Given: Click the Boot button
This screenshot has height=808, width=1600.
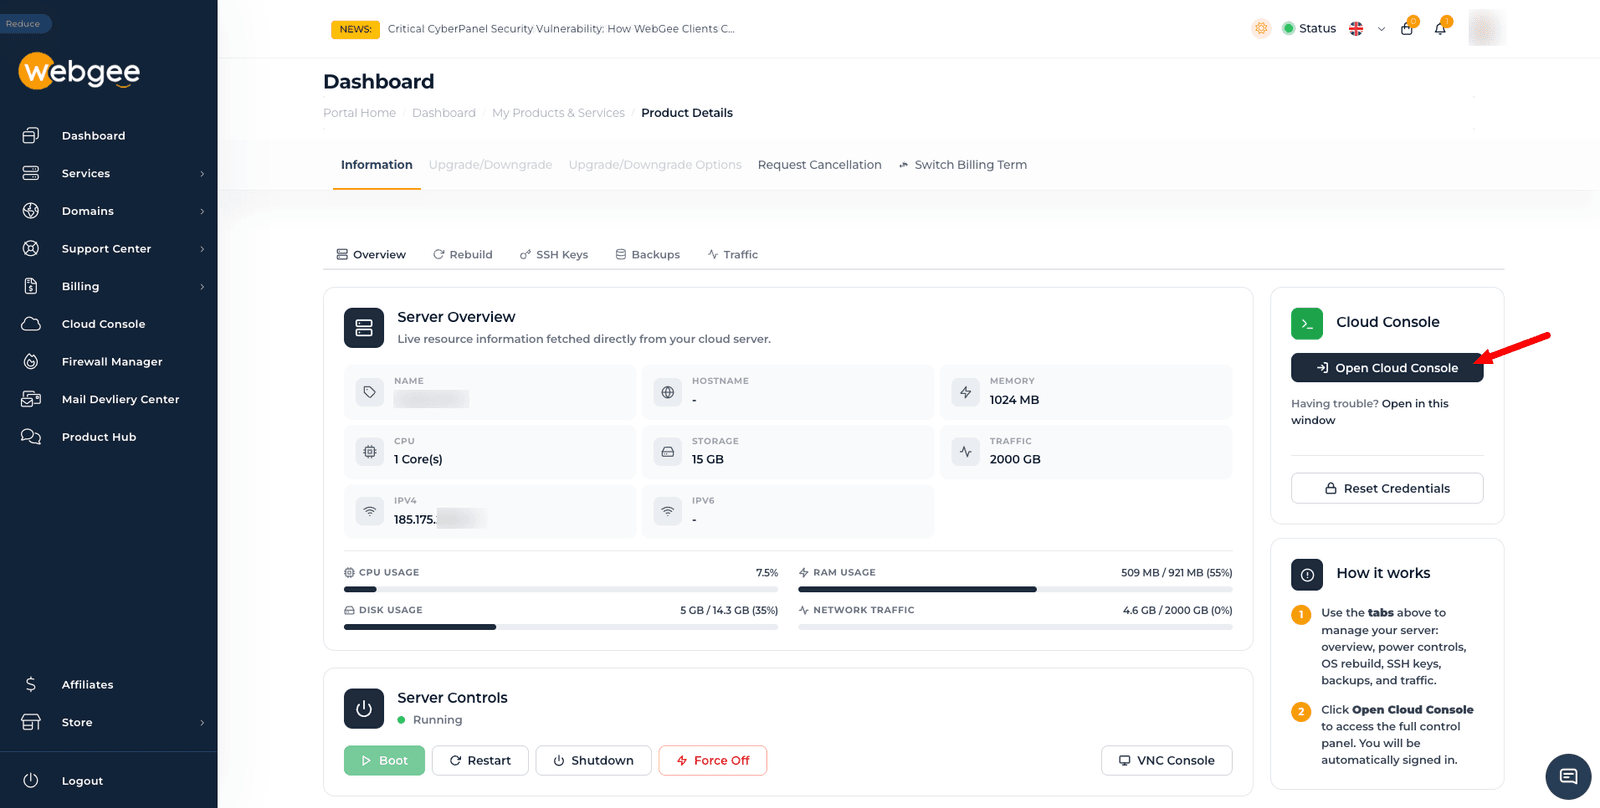Looking at the screenshot, I should point(384,760).
